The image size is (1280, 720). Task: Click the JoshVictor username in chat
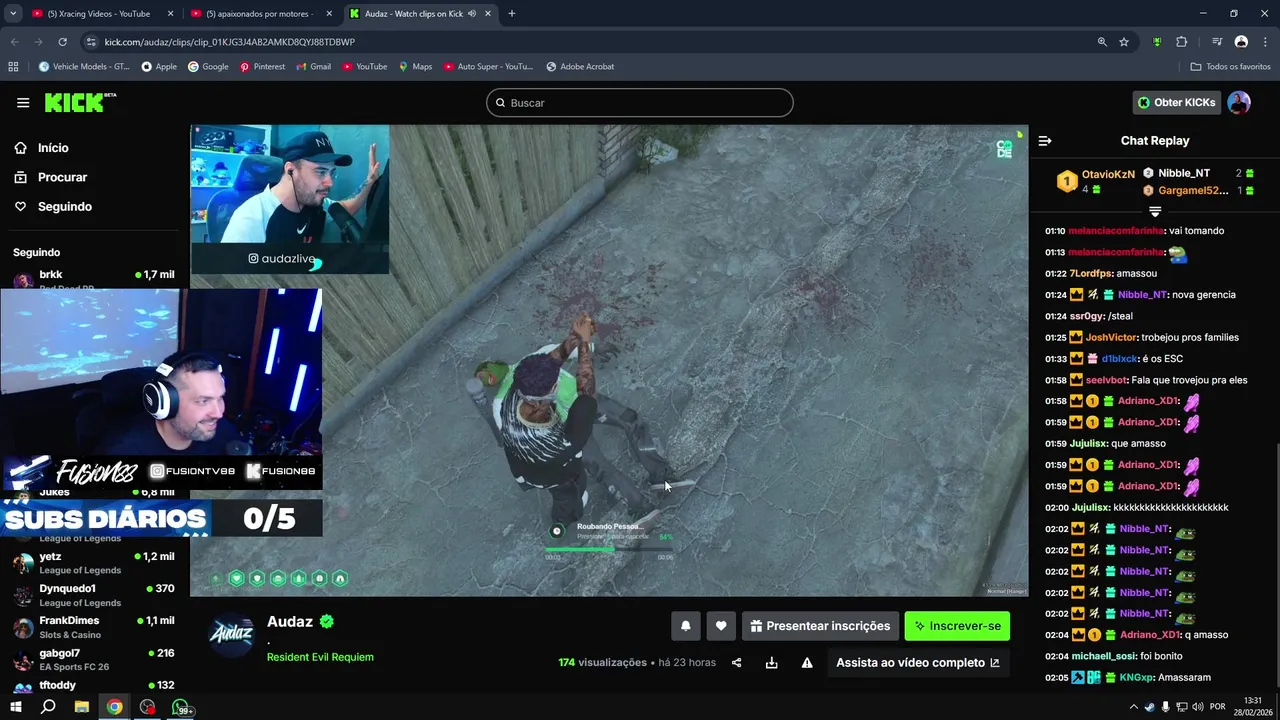point(1111,338)
